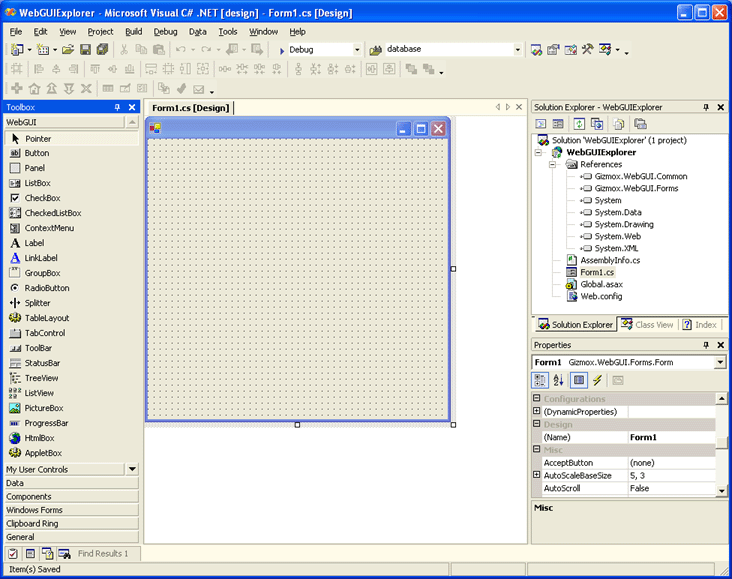Switch to the Class View tab

point(647,325)
